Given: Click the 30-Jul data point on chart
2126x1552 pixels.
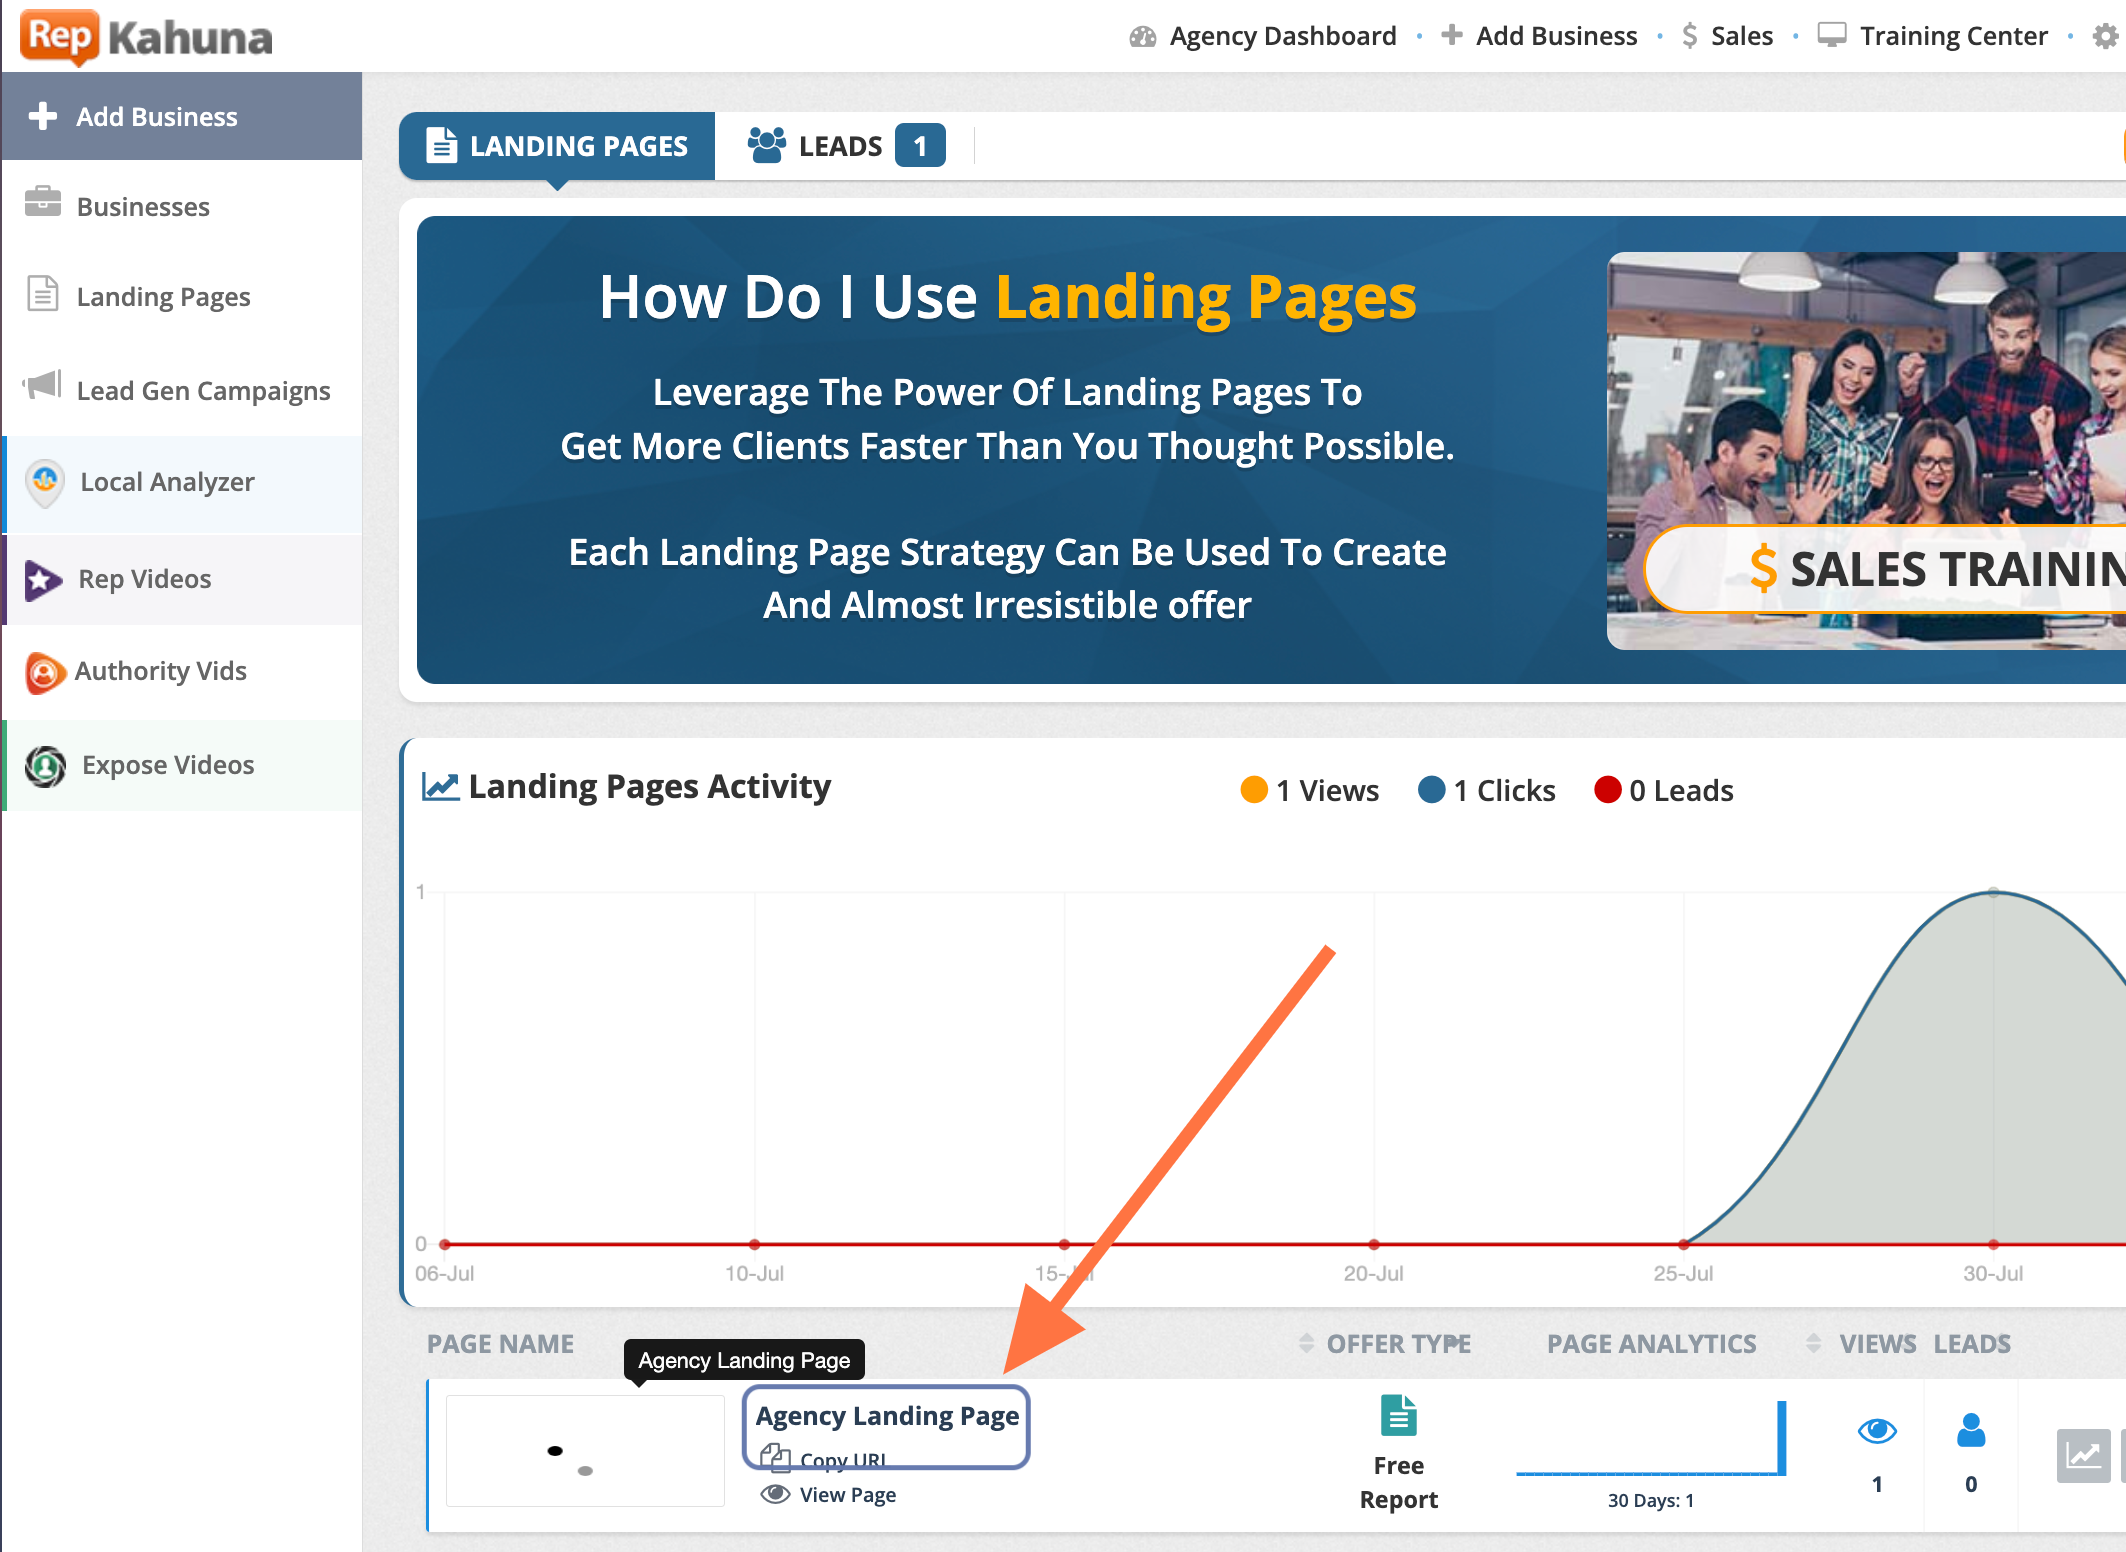Looking at the screenshot, I should pos(1993,892).
